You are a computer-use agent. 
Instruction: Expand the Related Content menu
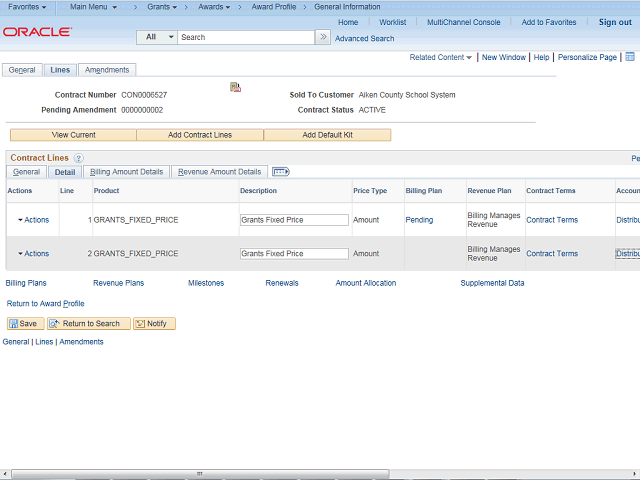441,57
